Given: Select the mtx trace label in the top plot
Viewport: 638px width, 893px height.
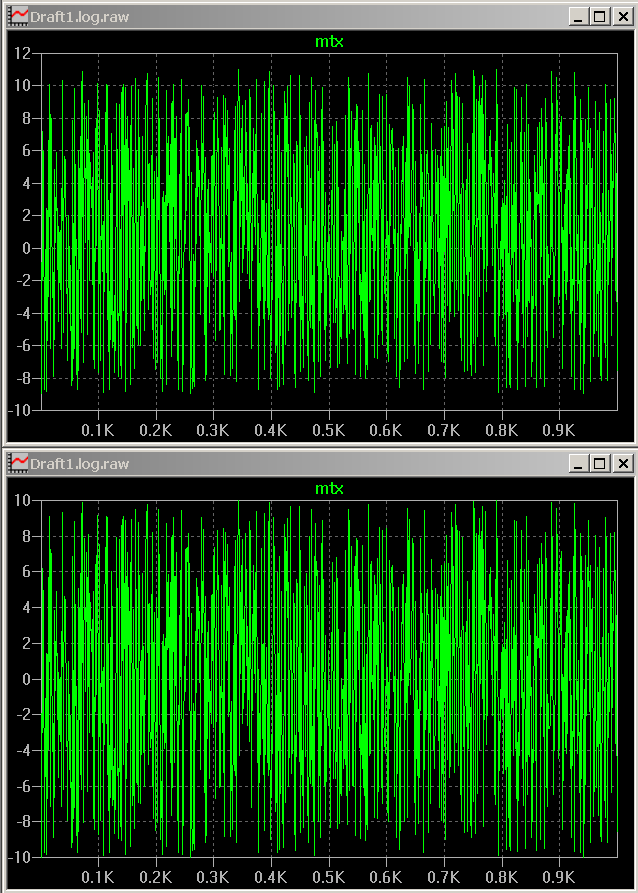Looking at the screenshot, I should coord(329,42).
